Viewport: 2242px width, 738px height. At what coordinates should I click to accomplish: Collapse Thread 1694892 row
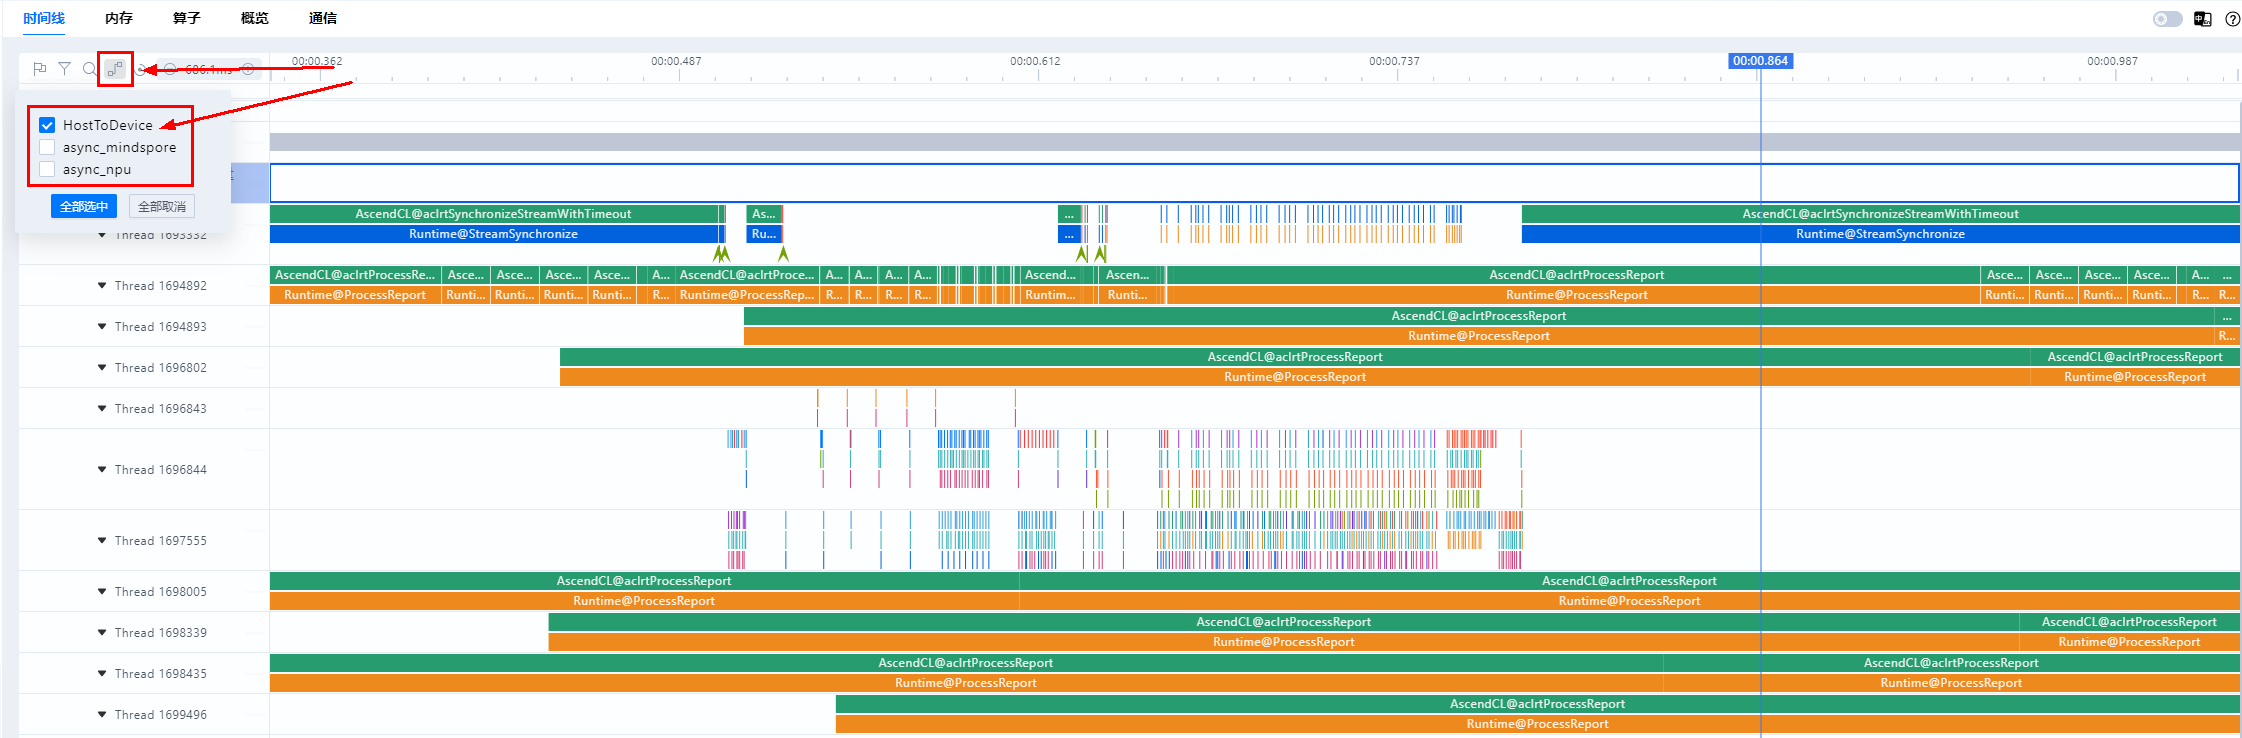pos(102,285)
